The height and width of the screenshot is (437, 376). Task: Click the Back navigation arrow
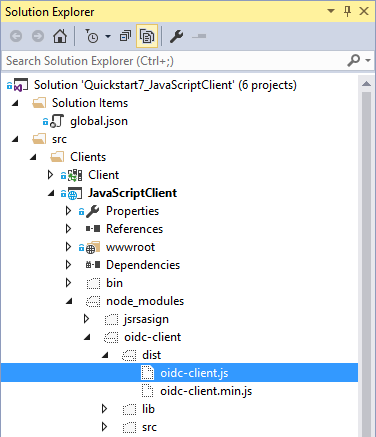[16, 36]
